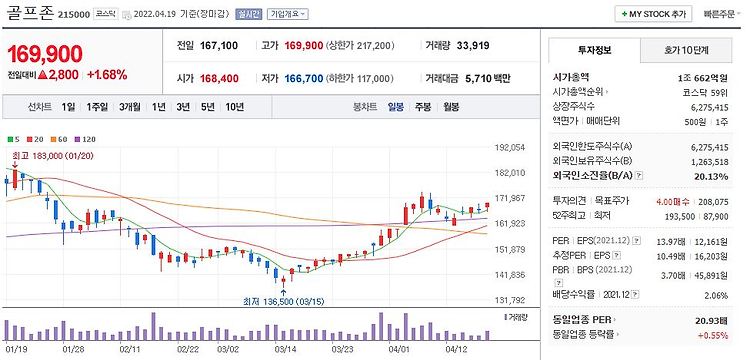Screen dimensions: 750x360
Task: Click the 거래량 legend on volume chart
Action: pos(516,317)
